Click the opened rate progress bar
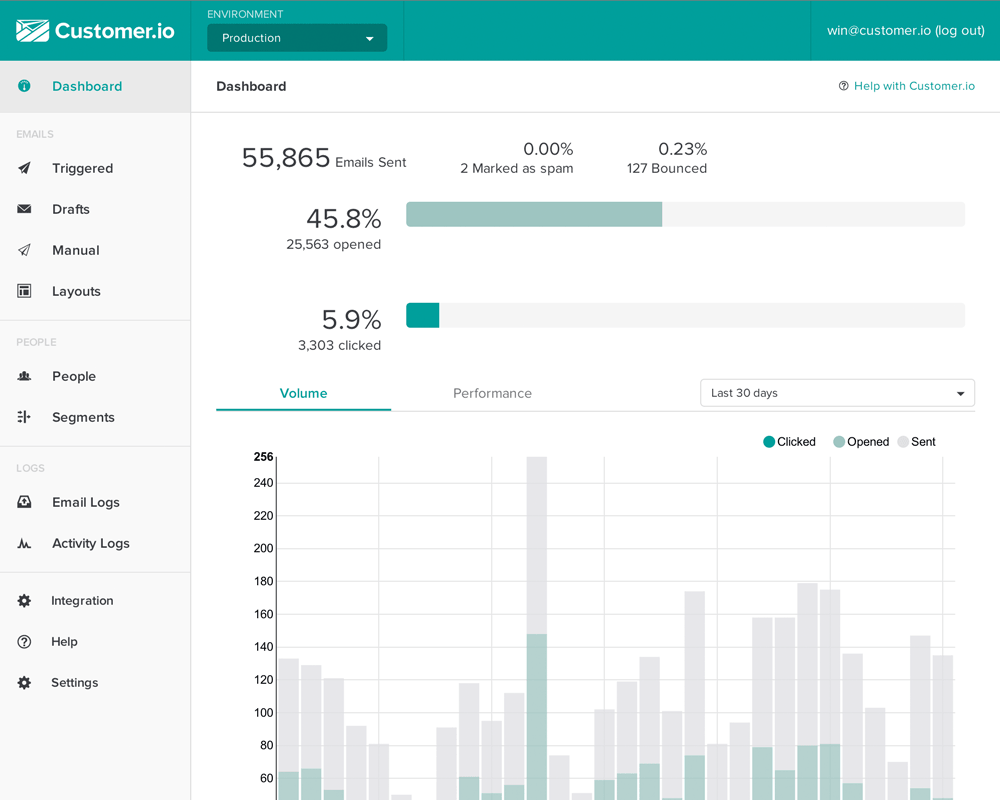 686,214
